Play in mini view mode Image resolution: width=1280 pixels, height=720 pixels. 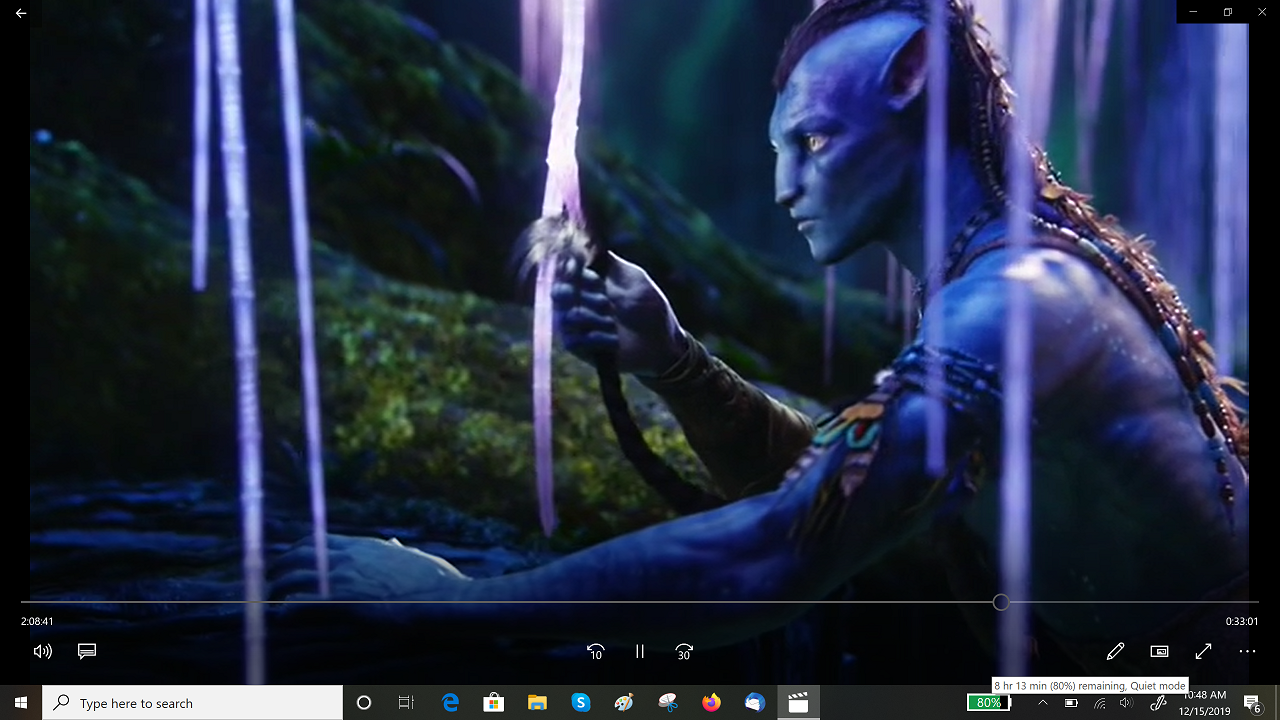tap(1159, 651)
